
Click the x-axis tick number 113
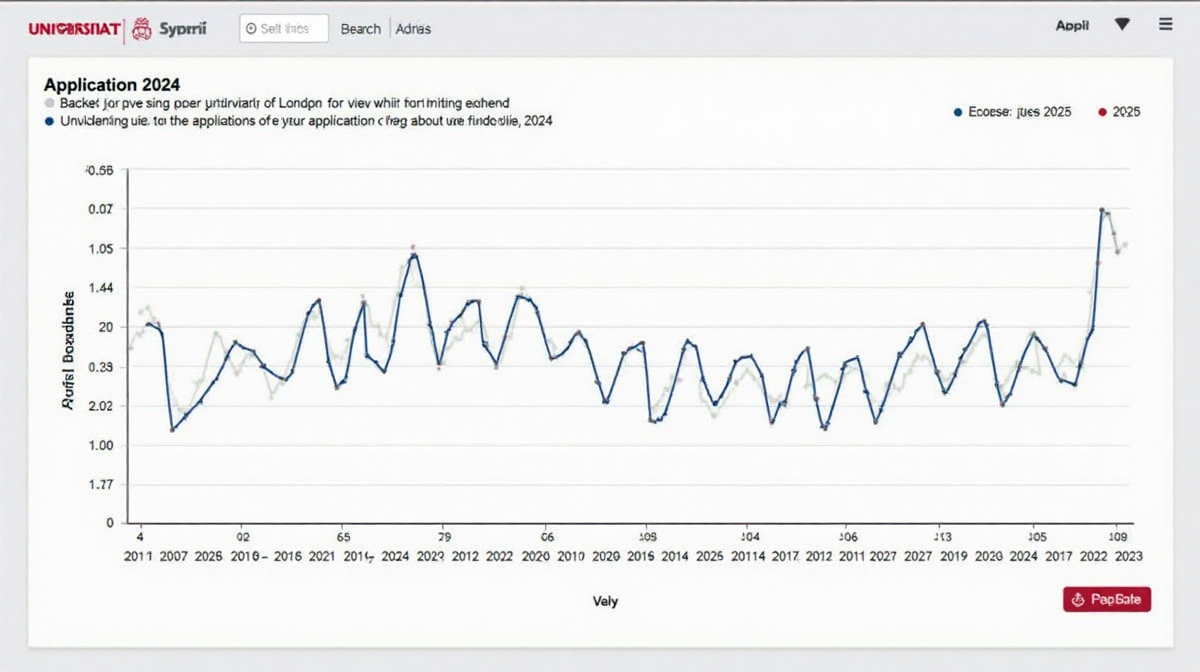tap(941, 536)
